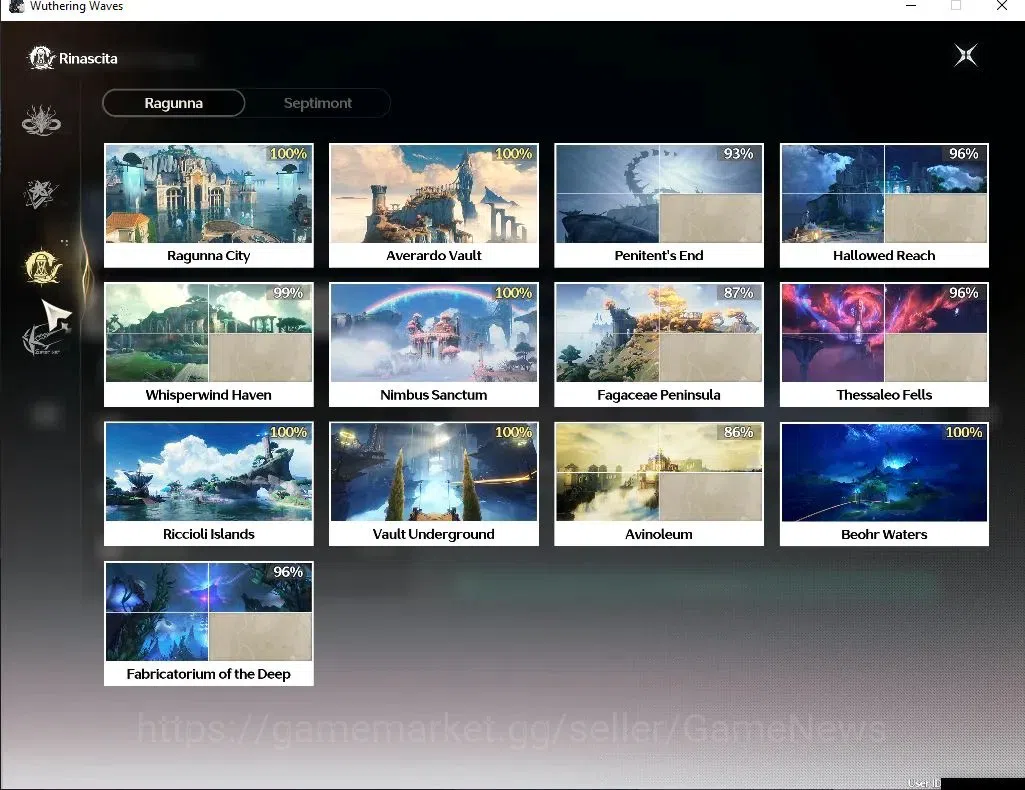Screen dimensions: 1025x790
Task: Open the second region emblem in the sidebar
Action: (41, 193)
